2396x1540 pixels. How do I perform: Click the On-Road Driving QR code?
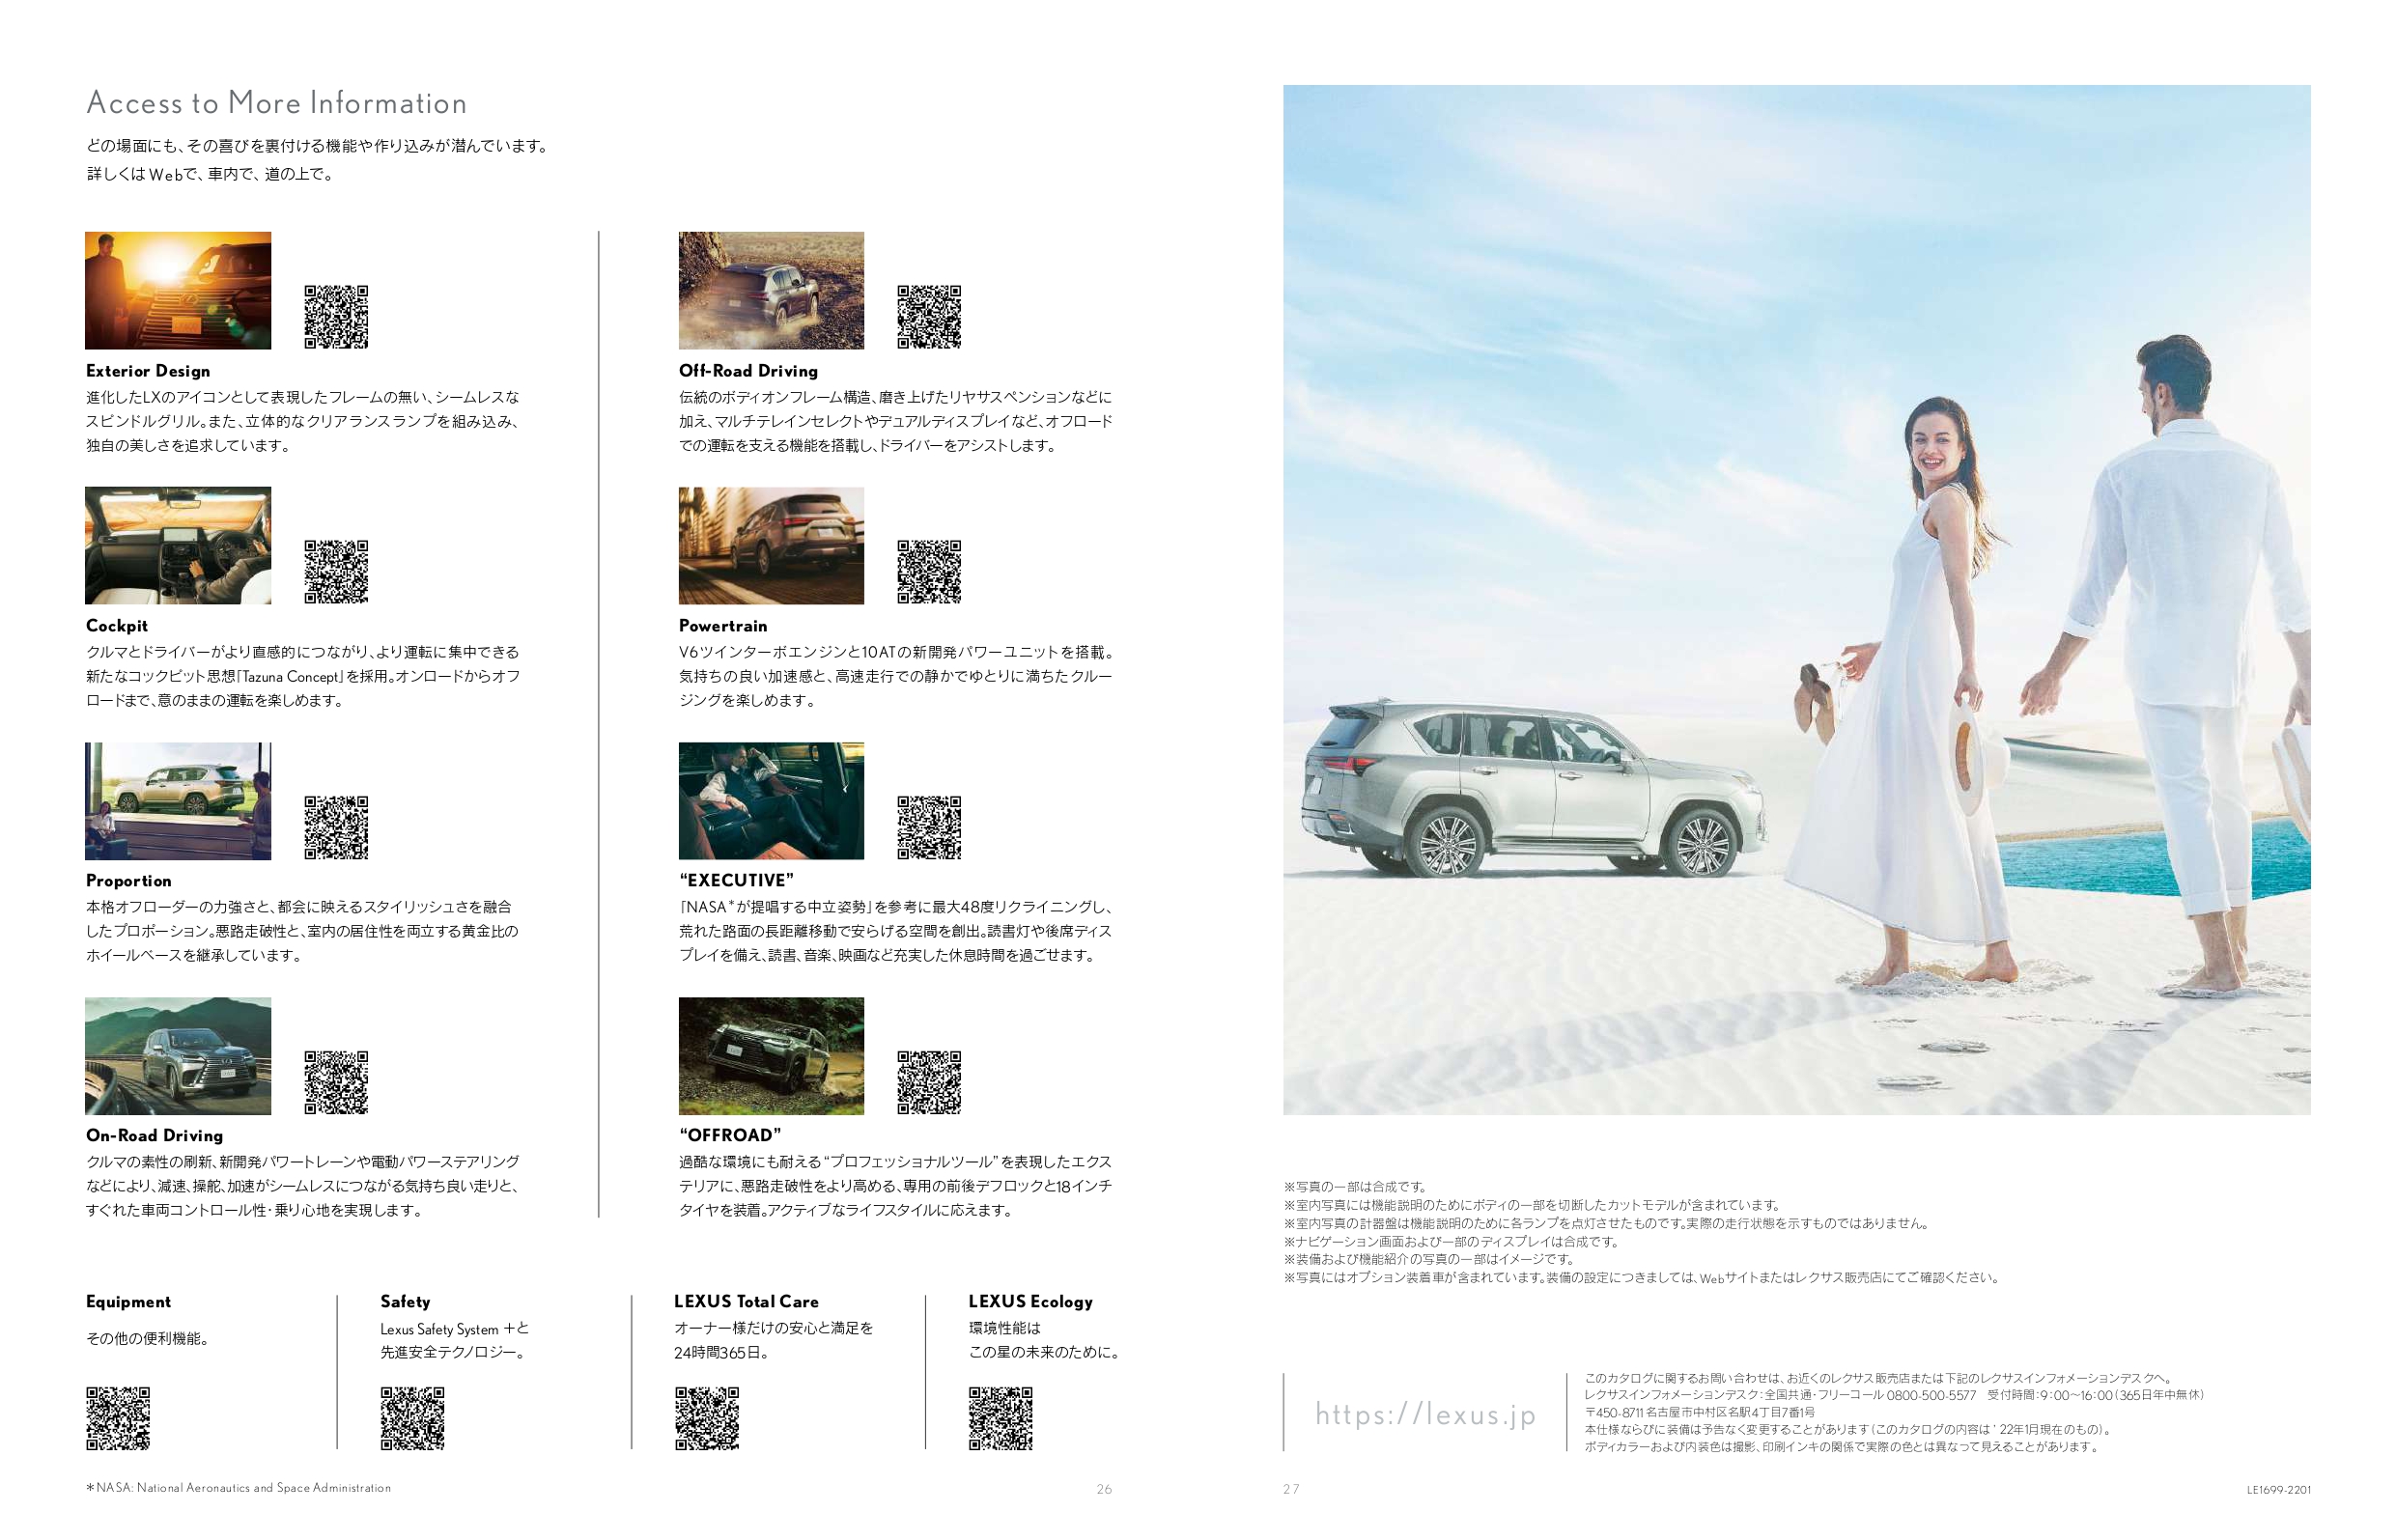click(x=336, y=1082)
